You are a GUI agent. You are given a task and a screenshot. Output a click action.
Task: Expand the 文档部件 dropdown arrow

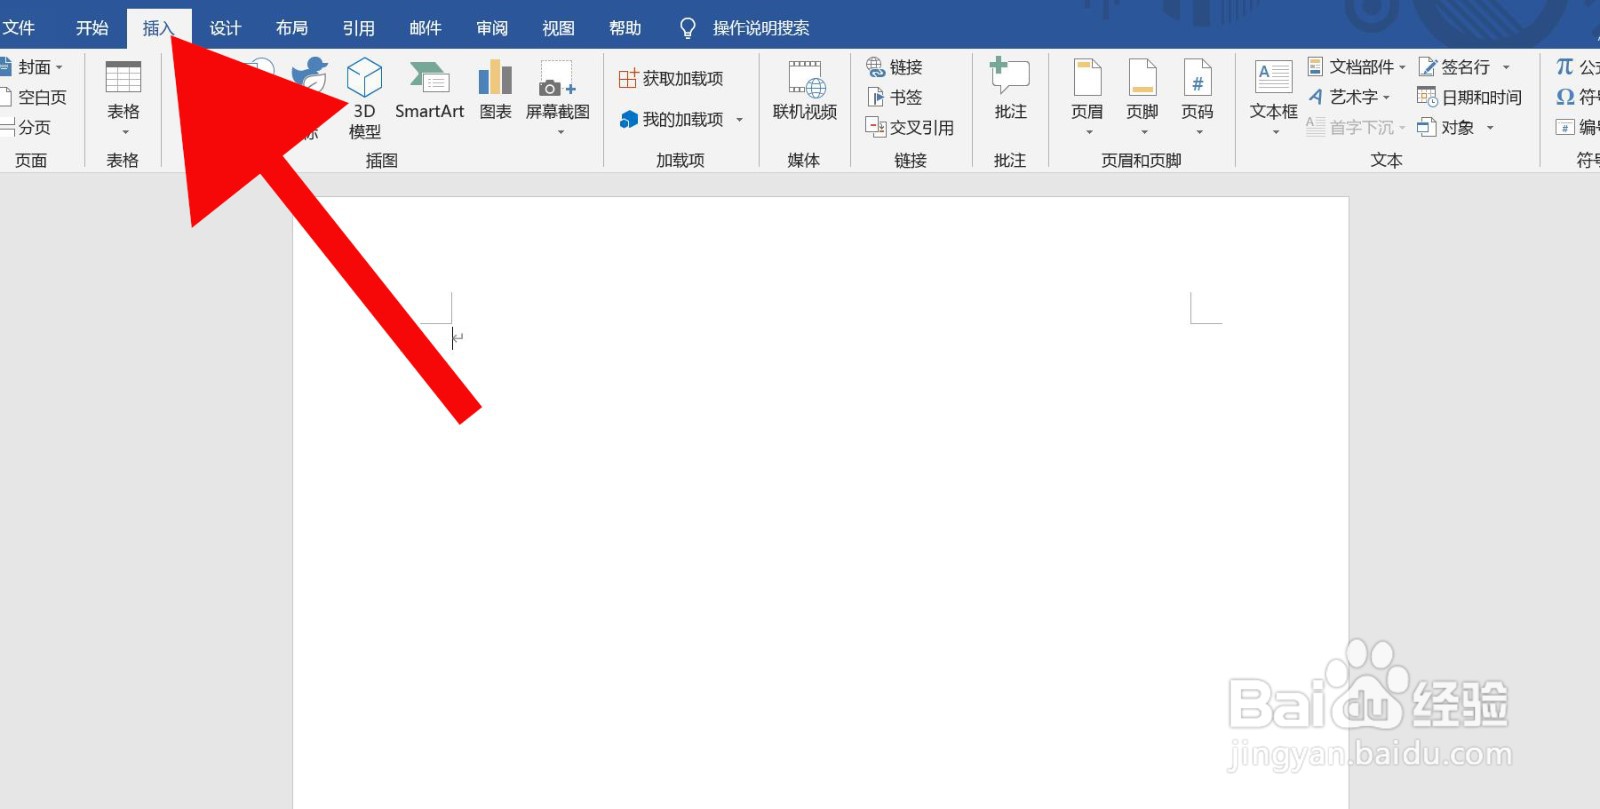click(1402, 68)
